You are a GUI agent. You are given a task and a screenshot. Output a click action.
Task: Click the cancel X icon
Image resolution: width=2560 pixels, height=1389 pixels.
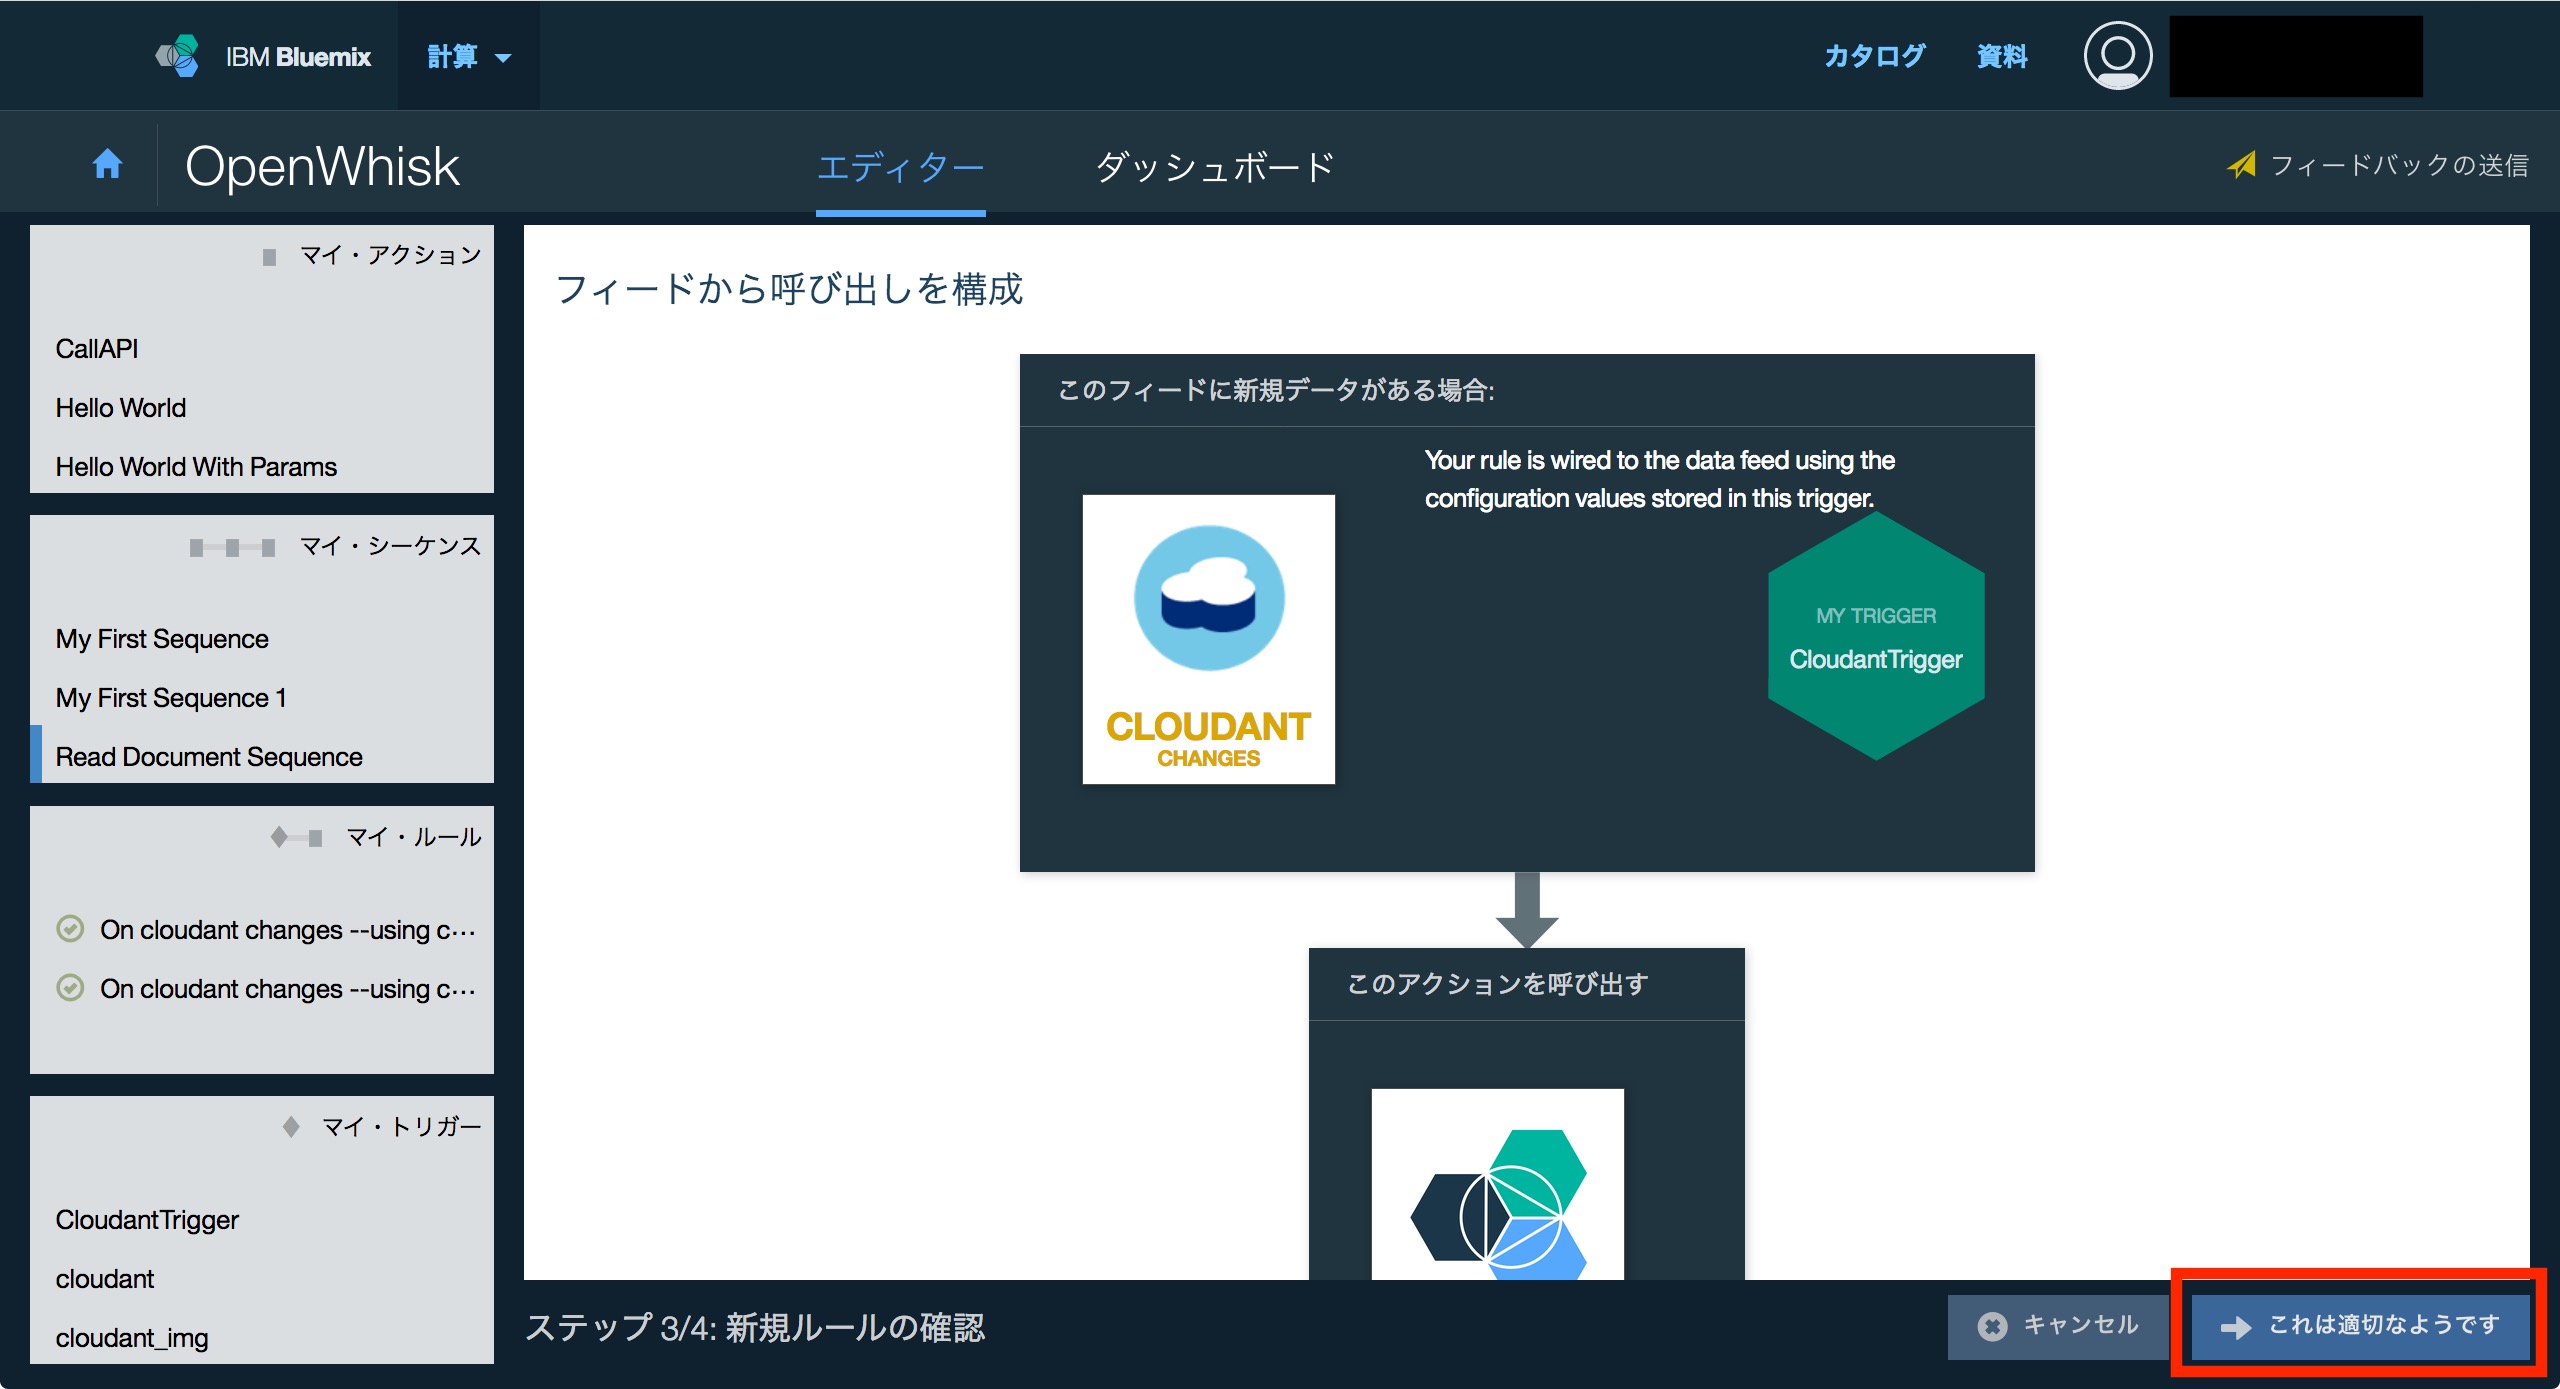coord(1992,1326)
